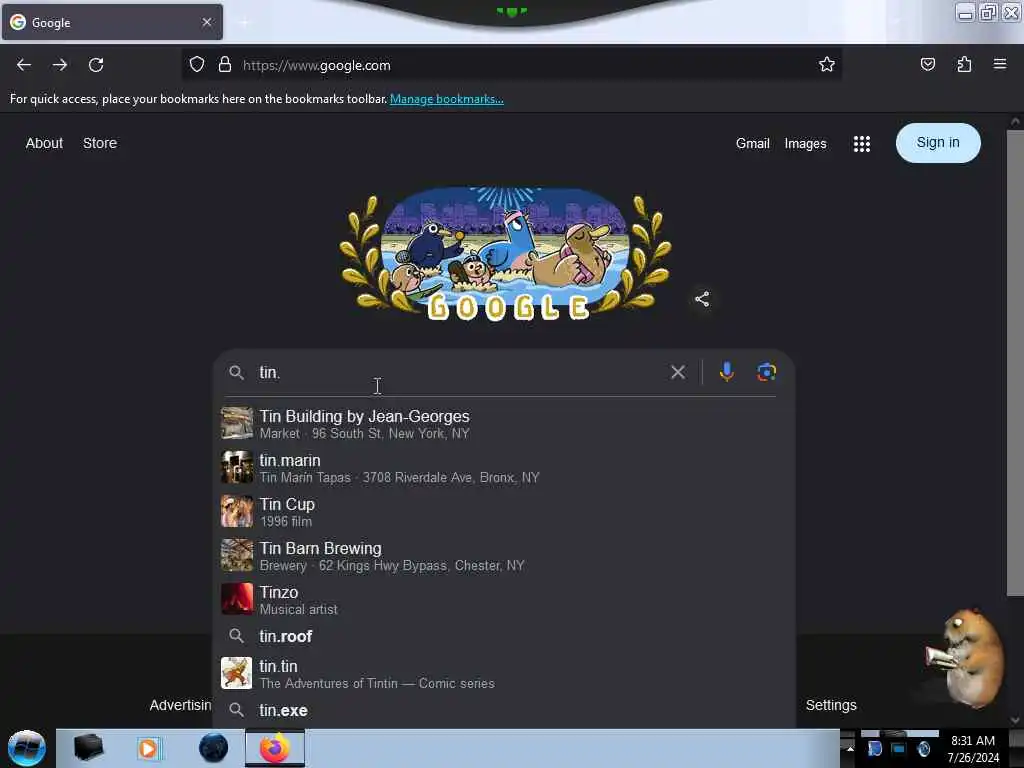1024x768 pixels.
Task: Share the Google Doodle
Action: coord(702,299)
